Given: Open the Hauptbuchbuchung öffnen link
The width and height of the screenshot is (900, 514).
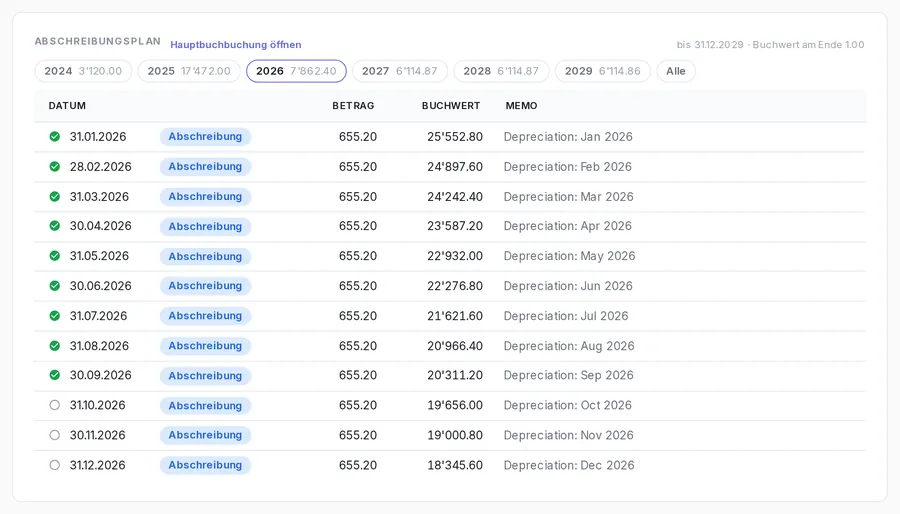Looking at the screenshot, I should point(235,45).
